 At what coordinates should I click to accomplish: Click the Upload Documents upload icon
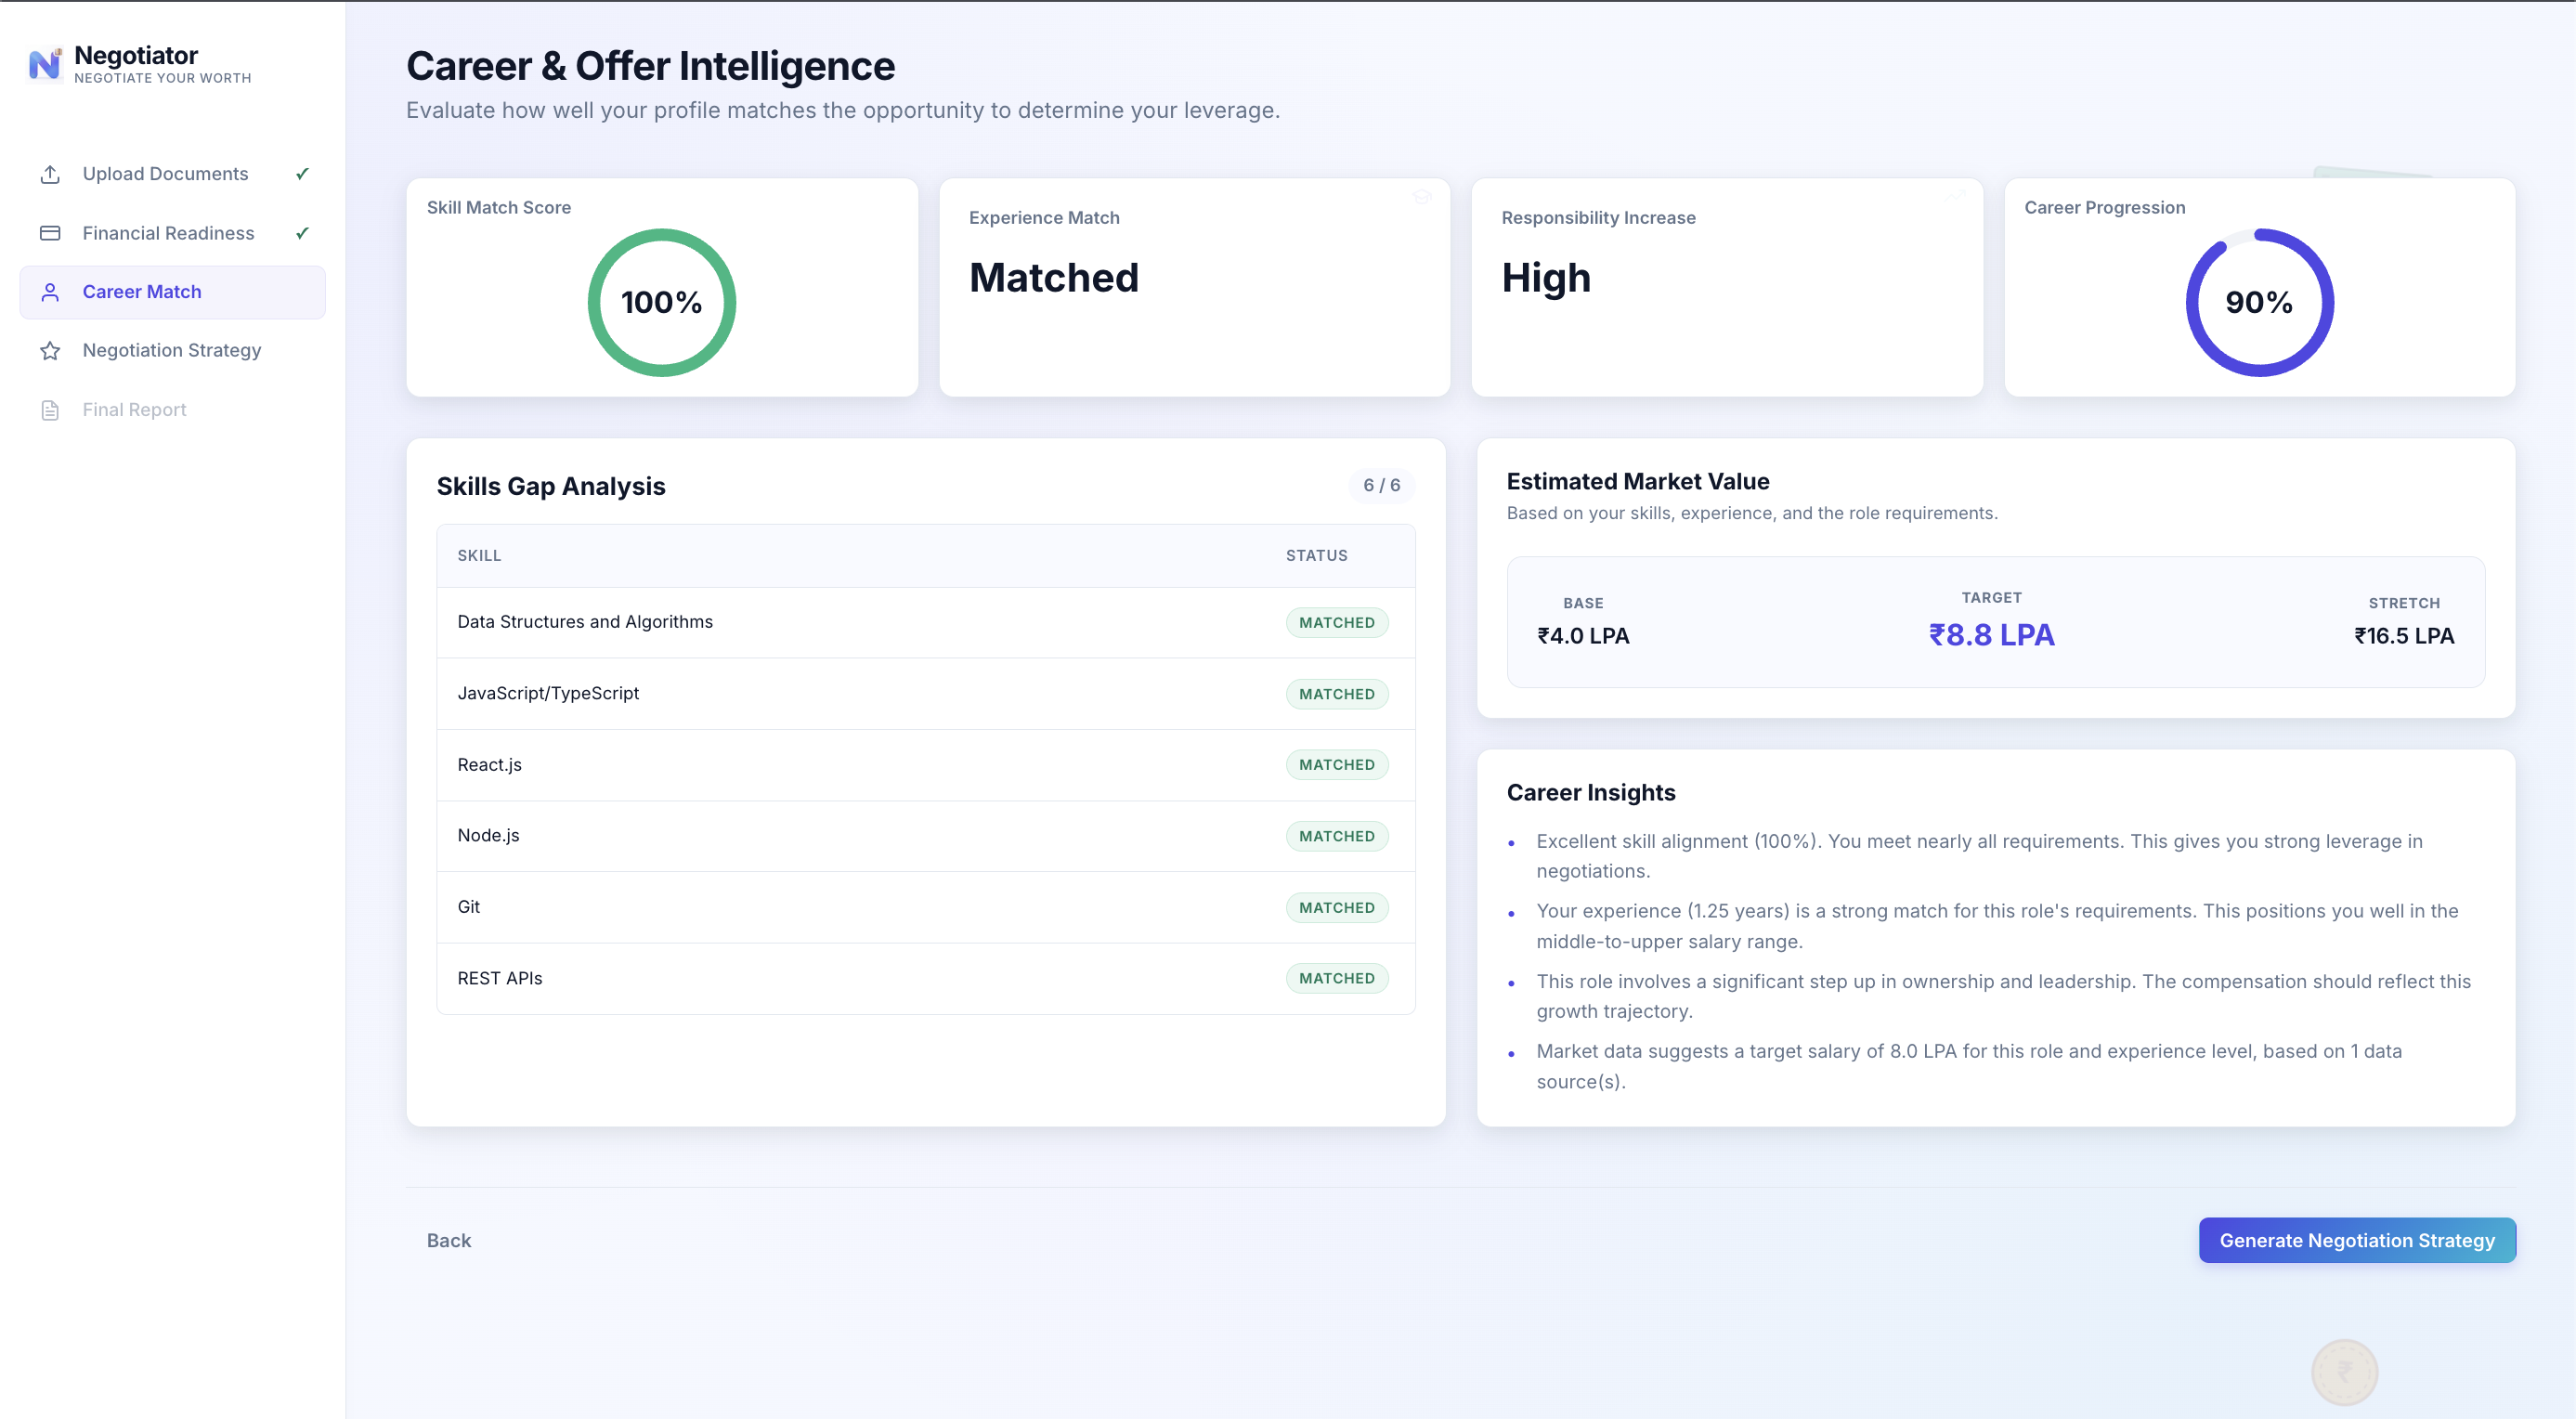[x=50, y=174]
